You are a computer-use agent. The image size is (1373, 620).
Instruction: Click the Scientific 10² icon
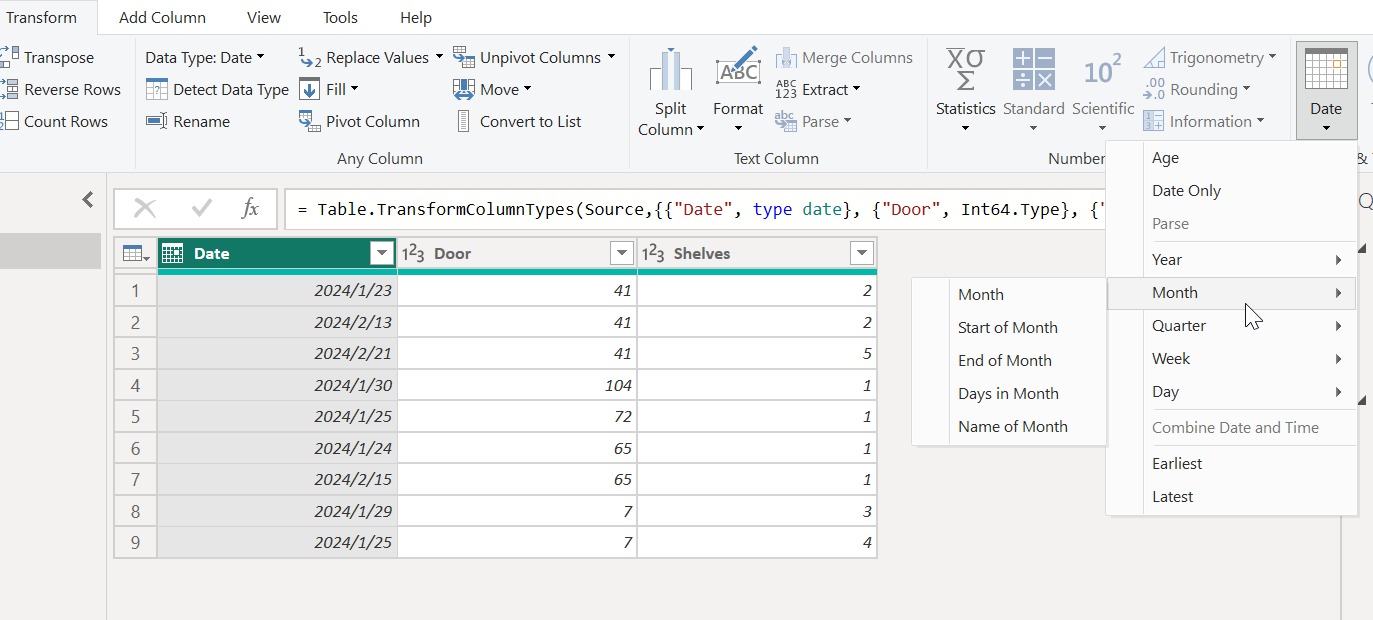(1103, 71)
